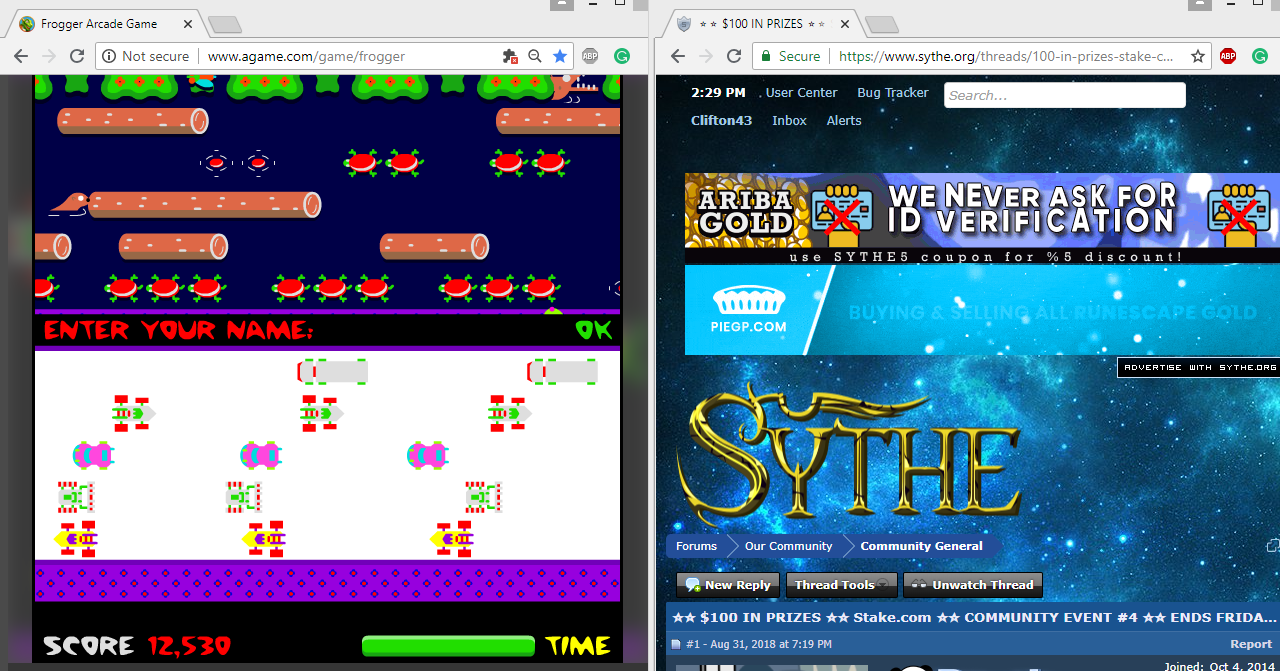Click the New Reply button
1280x671 pixels.
pos(727,585)
